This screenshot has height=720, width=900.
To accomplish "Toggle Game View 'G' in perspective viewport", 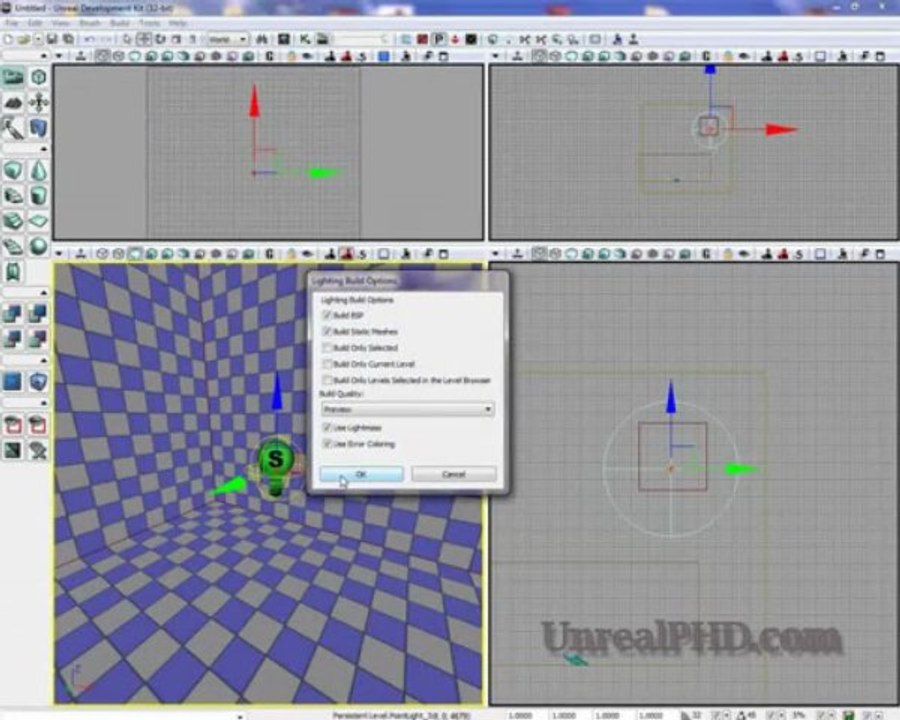I will click(269, 253).
